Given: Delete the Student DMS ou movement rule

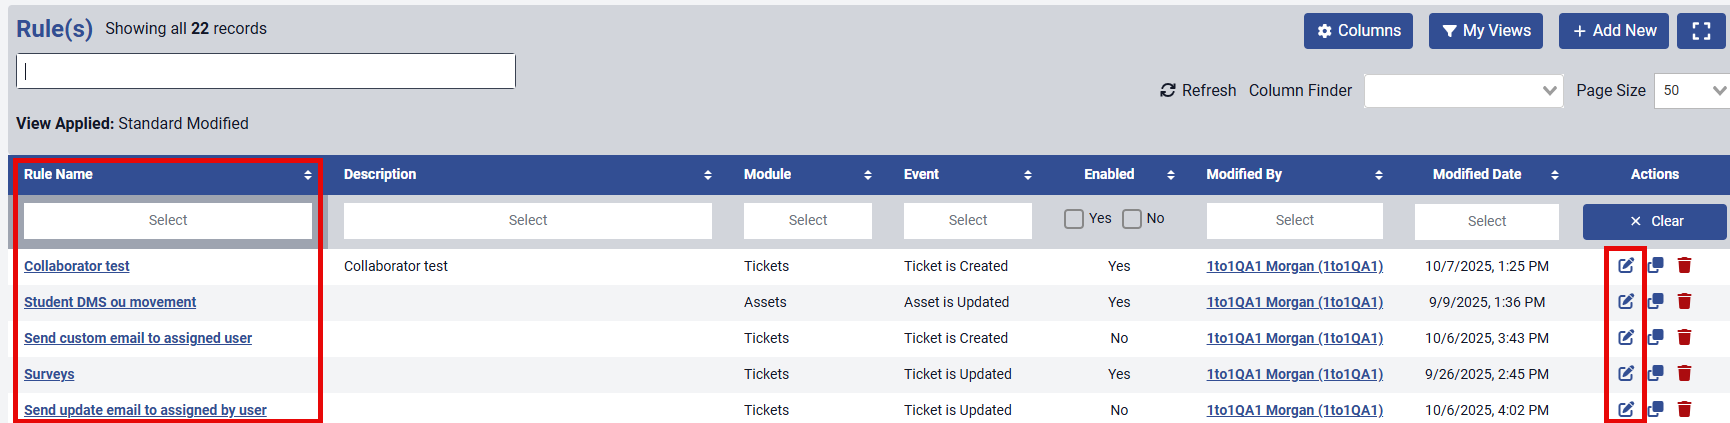Looking at the screenshot, I should point(1684,301).
